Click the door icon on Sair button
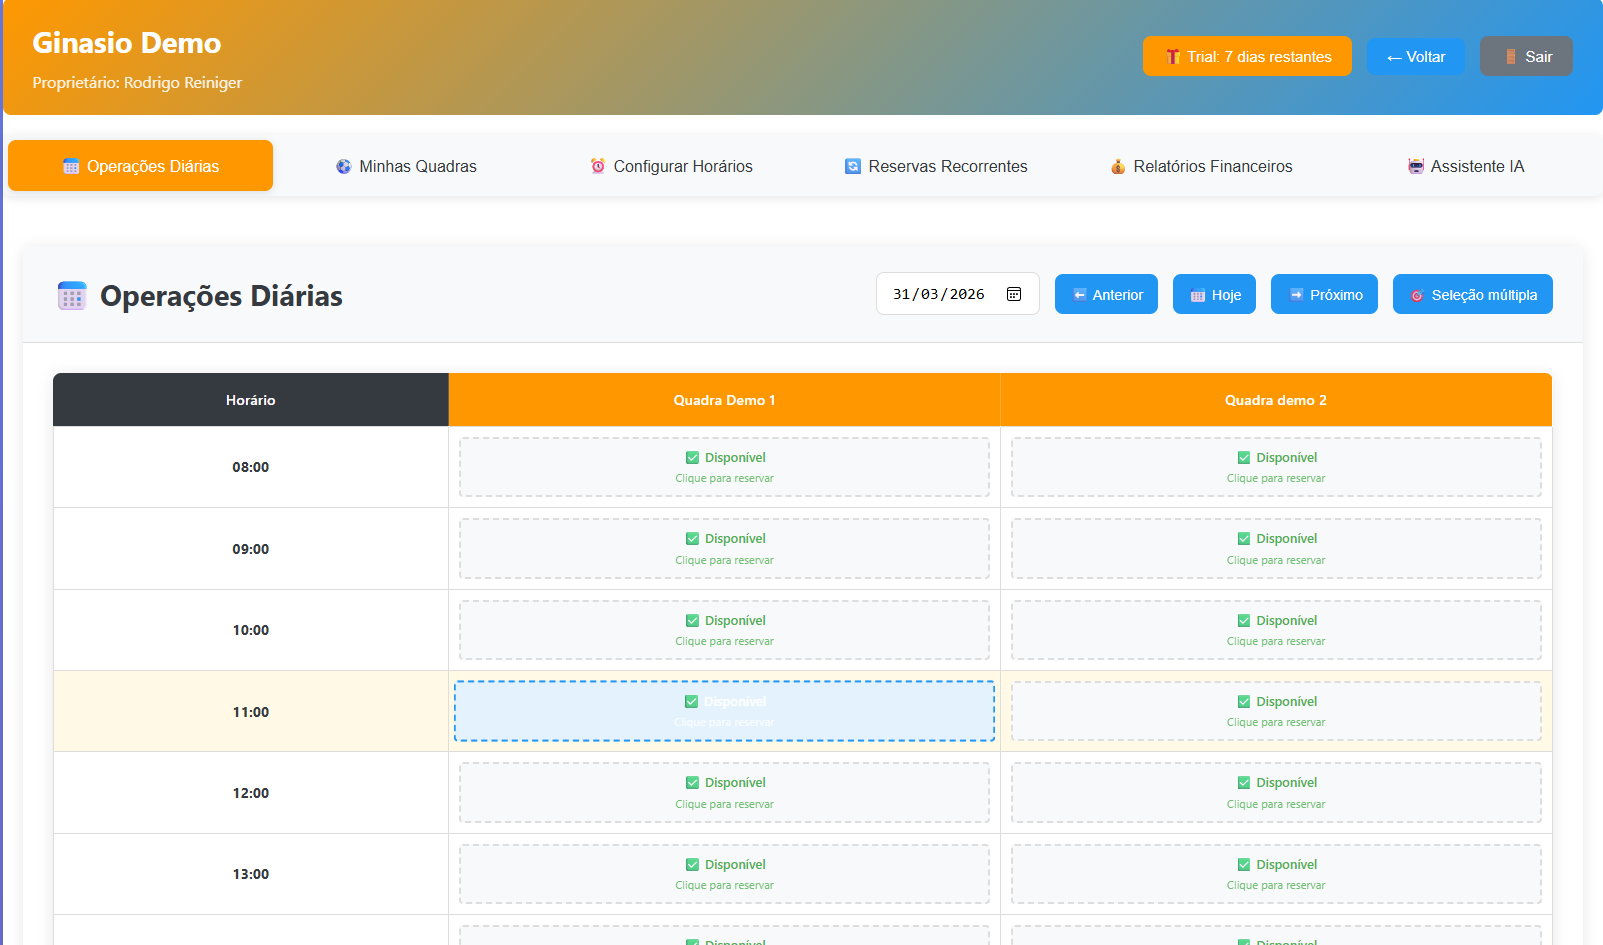This screenshot has height=945, width=1603. pyautogui.click(x=1510, y=57)
